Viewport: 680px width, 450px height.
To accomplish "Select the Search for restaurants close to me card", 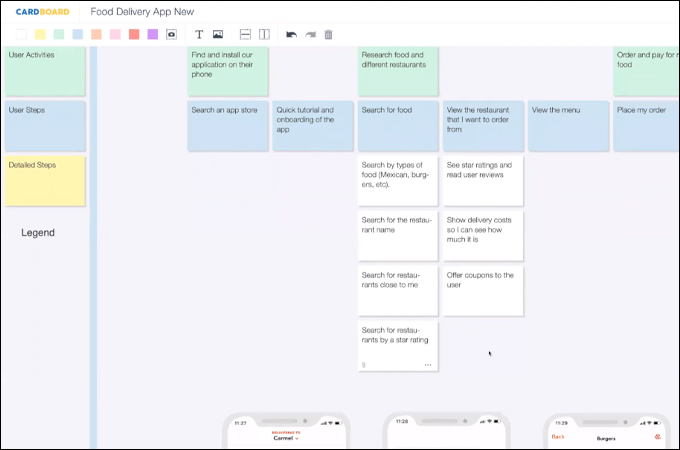I will coord(398,291).
